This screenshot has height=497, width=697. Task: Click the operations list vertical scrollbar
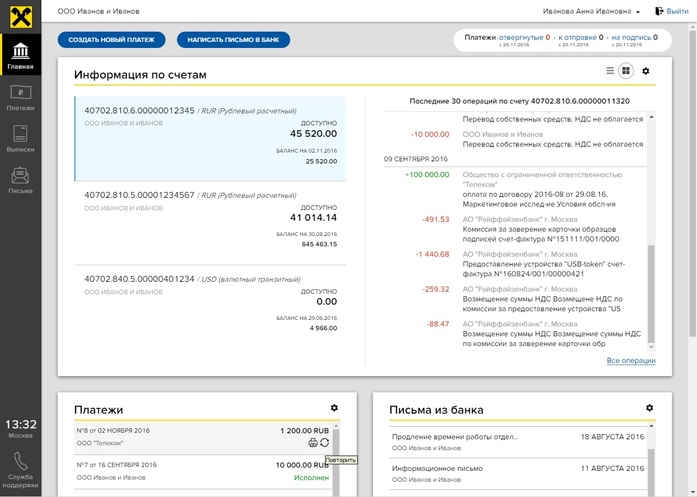tap(651, 290)
